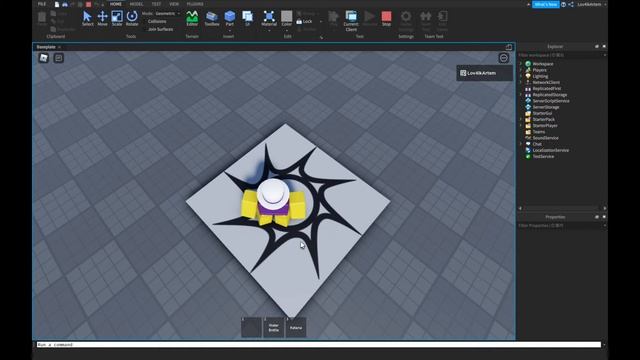The image size is (640, 360).
Task: Open the UI insert tool
Action: [x=247, y=18]
